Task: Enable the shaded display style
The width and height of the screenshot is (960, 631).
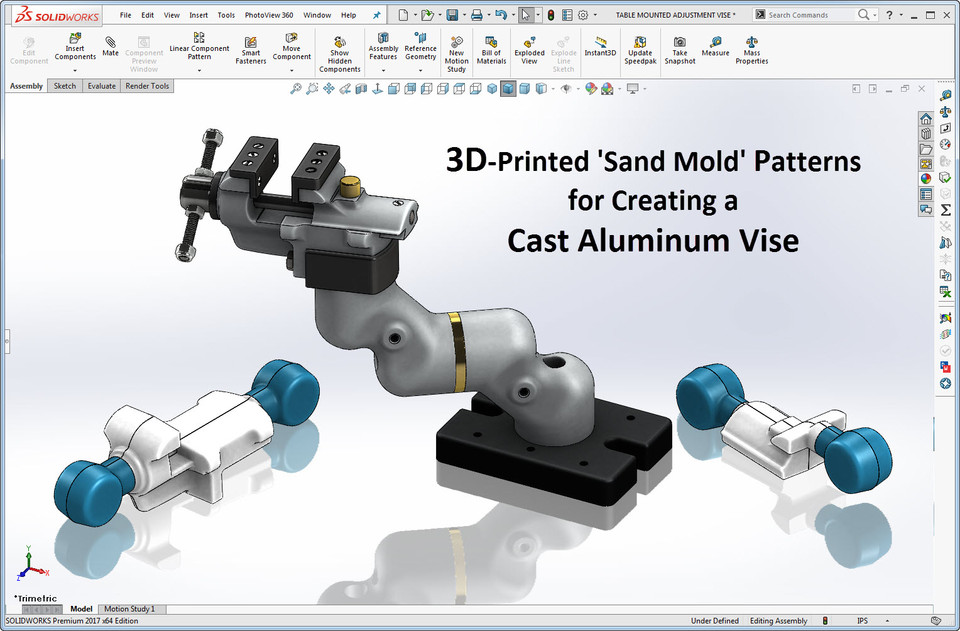Action: tap(523, 88)
